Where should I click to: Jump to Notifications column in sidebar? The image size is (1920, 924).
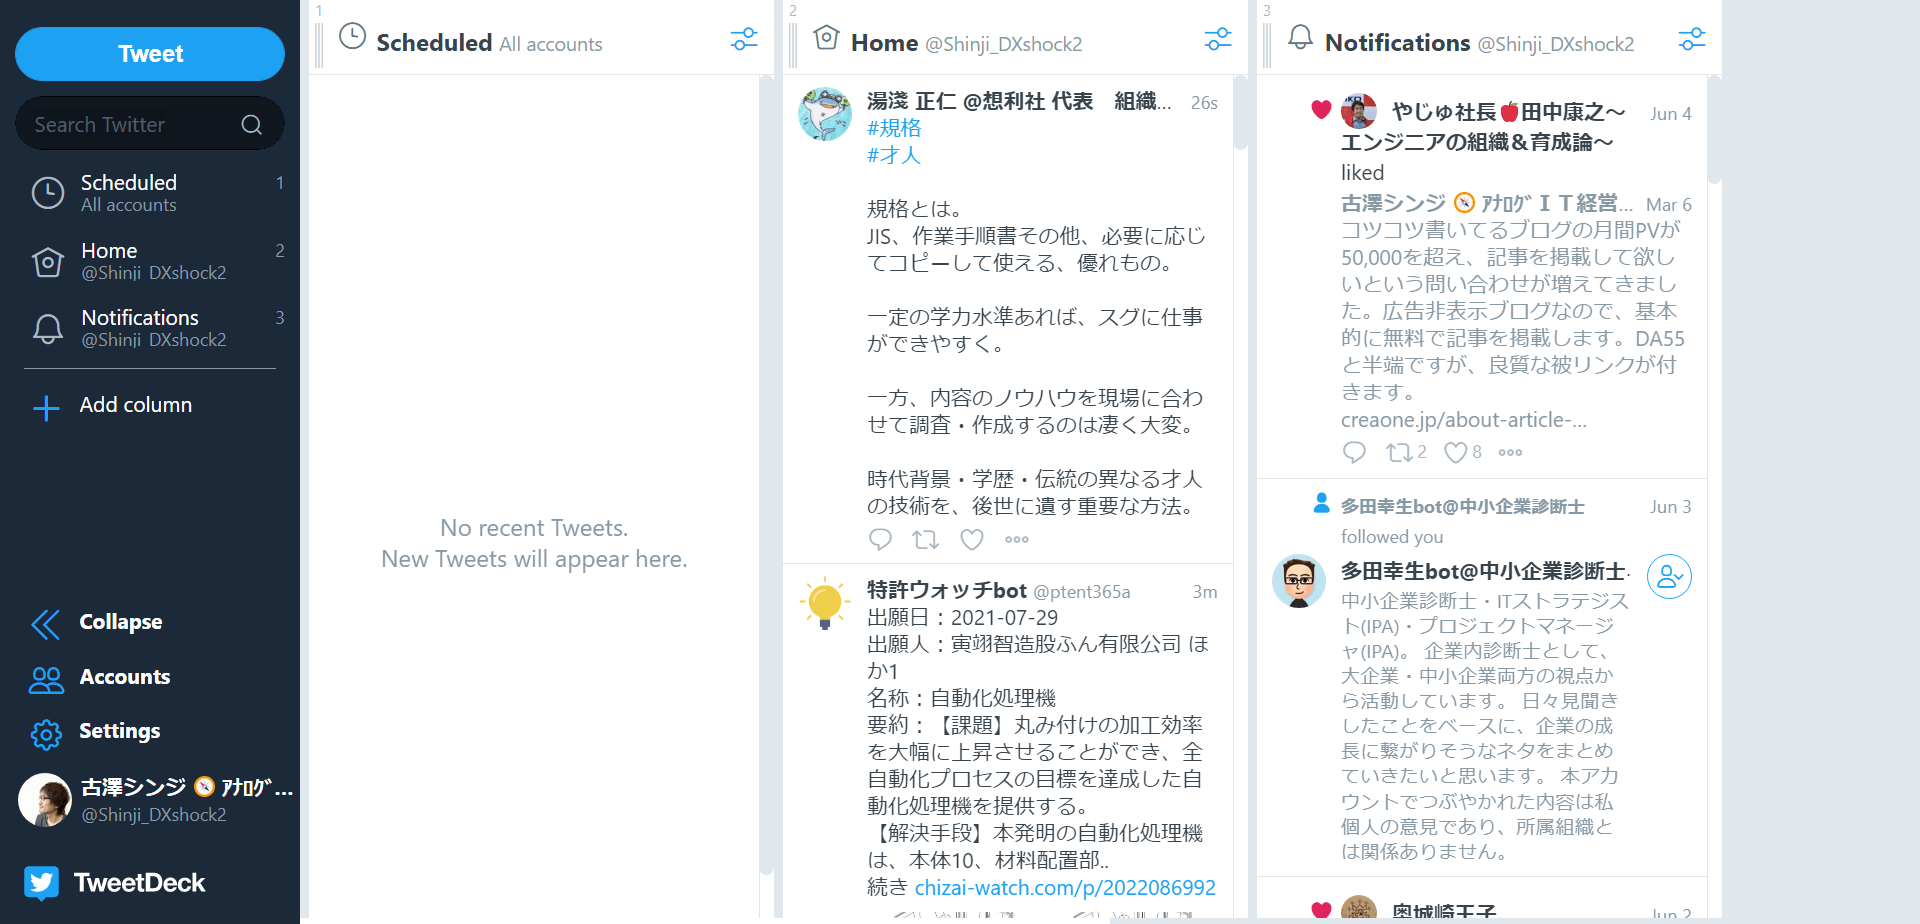[x=150, y=328]
